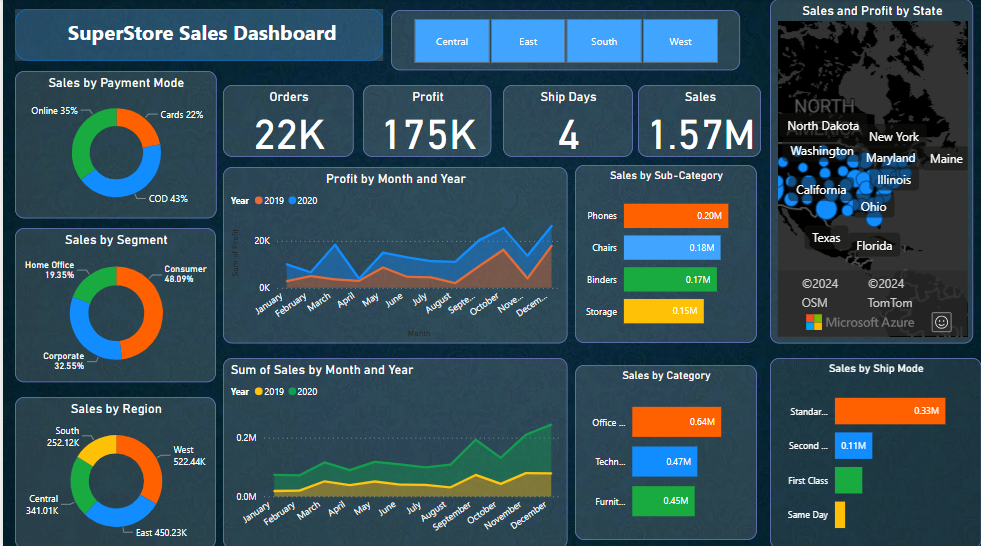Image resolution: width=981 pixels, height=546 pixels.
Task: Choose the South slicer tile
Action: tap(604, 42)
